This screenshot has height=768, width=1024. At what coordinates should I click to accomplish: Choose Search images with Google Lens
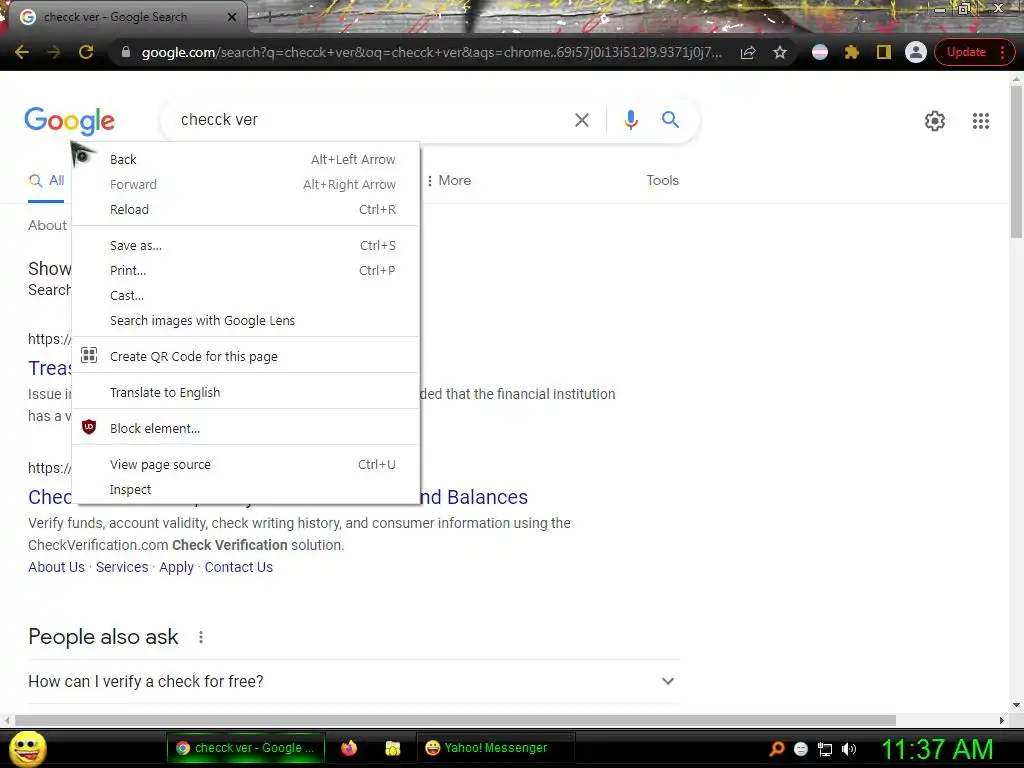coord(245,321)
